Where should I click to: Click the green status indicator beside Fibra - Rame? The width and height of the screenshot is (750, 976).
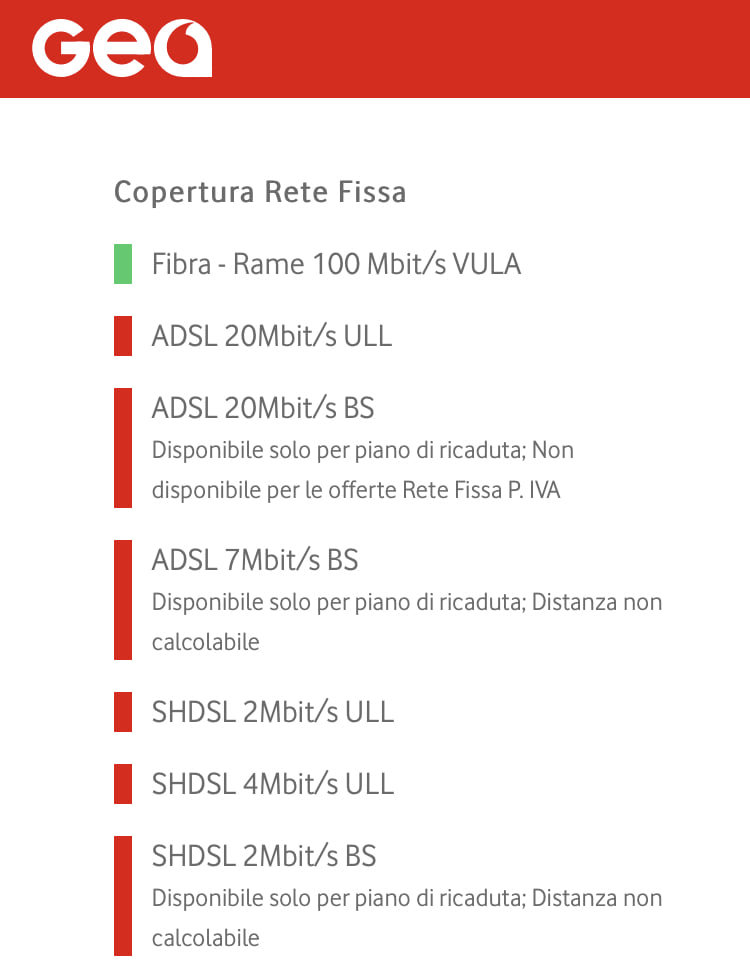point(123,264)
